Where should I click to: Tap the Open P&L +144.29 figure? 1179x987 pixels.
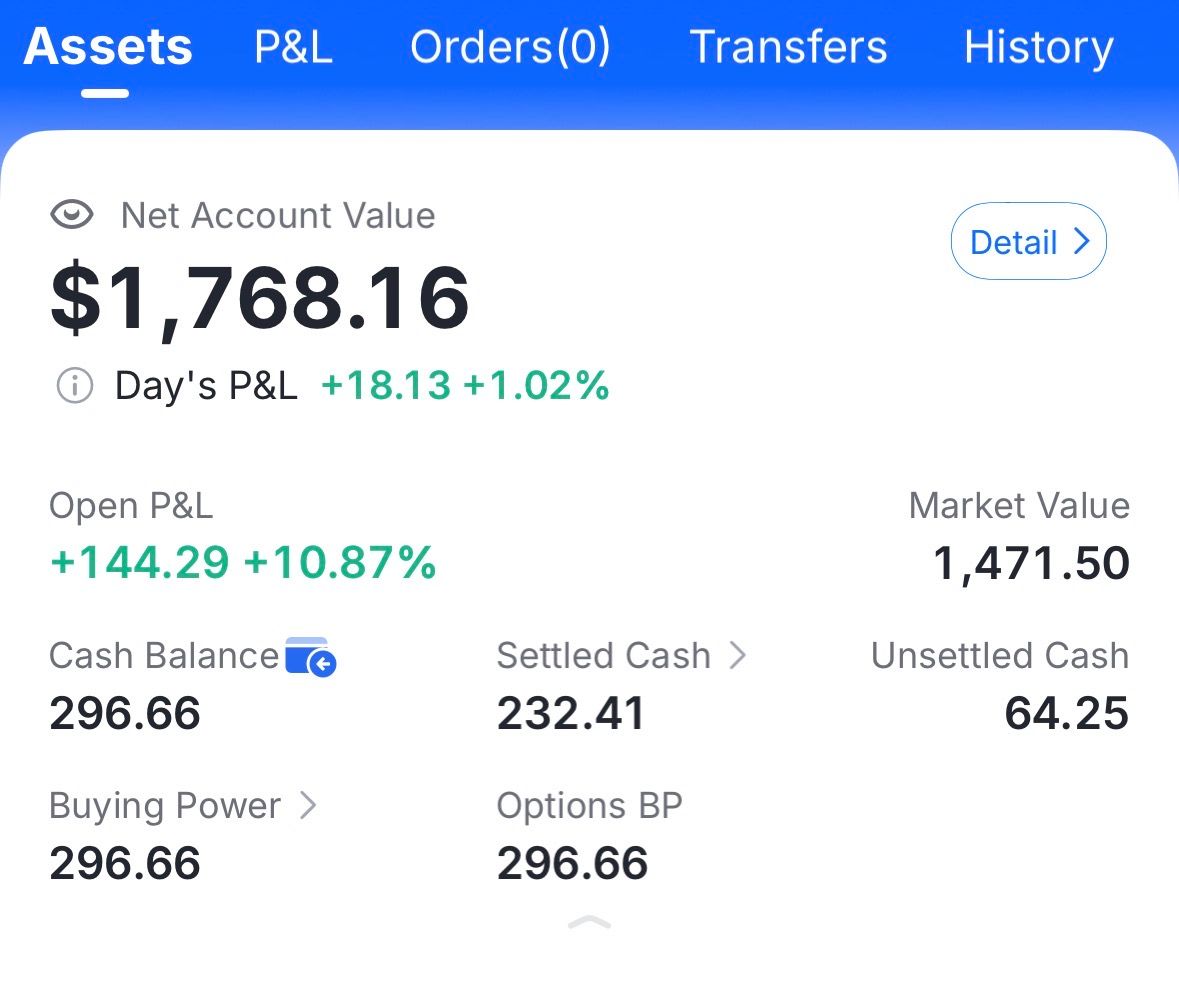139,562
